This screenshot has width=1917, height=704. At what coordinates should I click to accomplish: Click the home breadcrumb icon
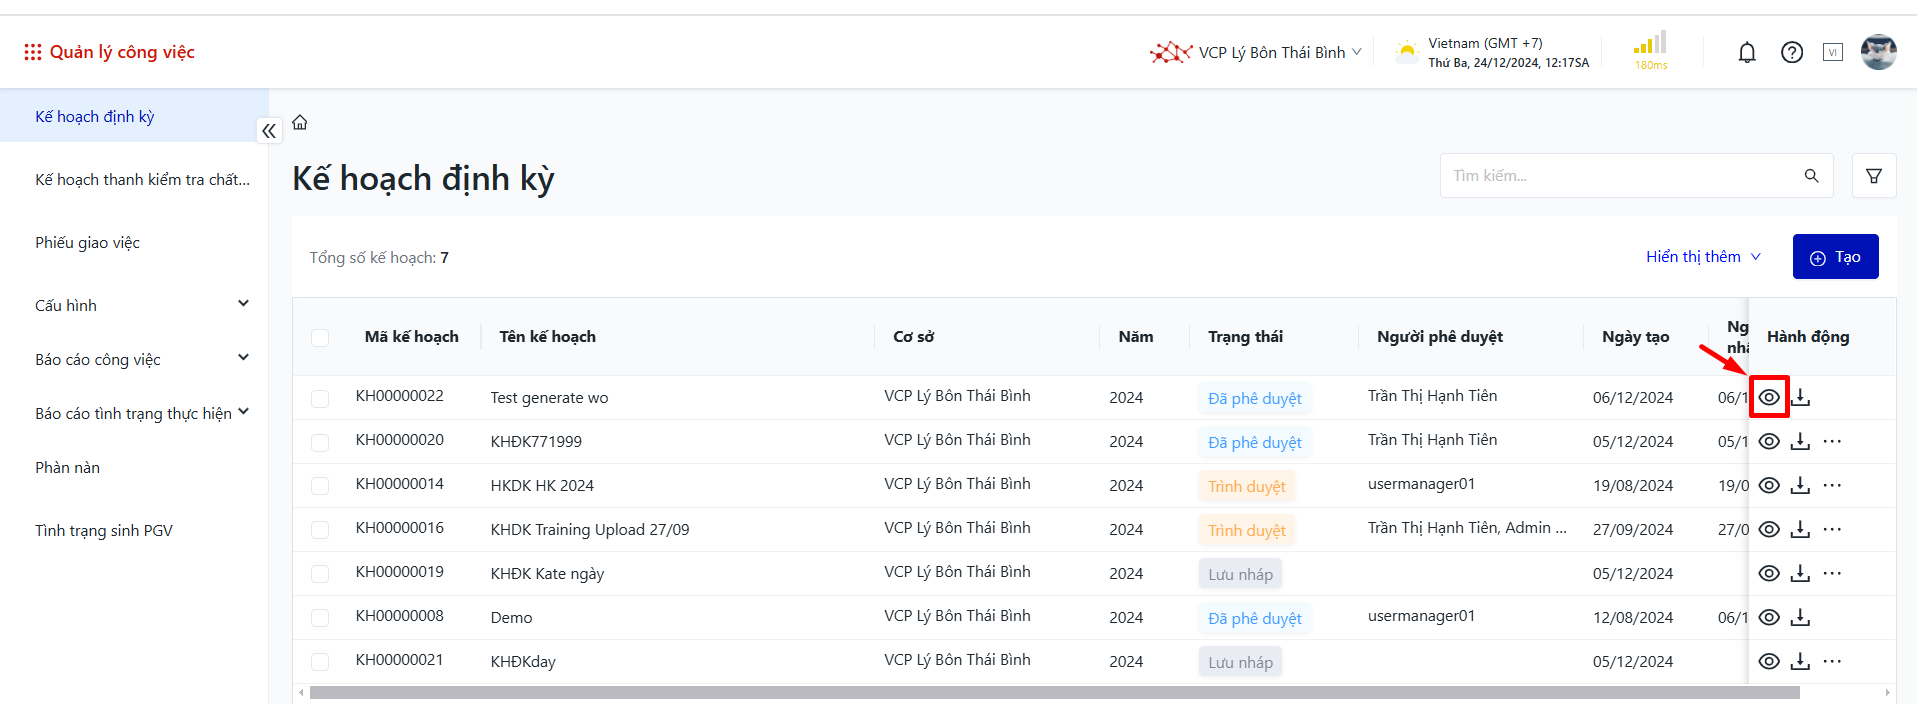[300, 123]
